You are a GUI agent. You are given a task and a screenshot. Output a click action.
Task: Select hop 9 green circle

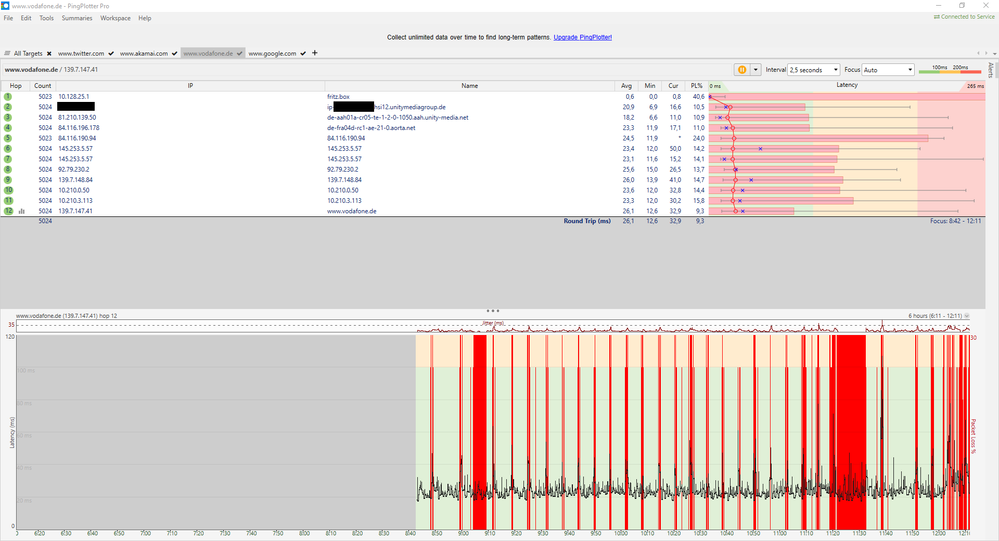[x=8, y=180]
